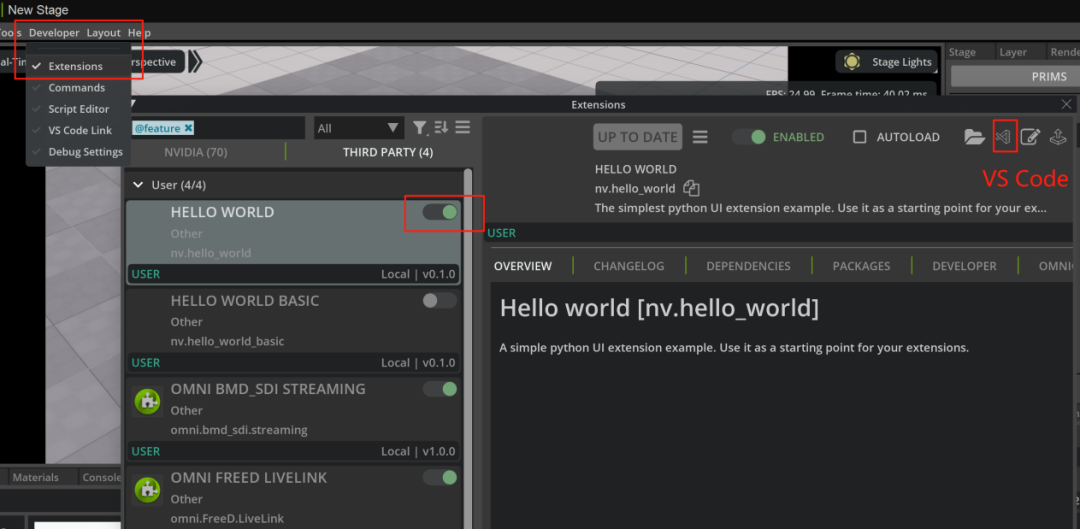Viewport: 1080px width, 529px height.
Task: Open the PACKAGES tab
Action: point(861,266)
